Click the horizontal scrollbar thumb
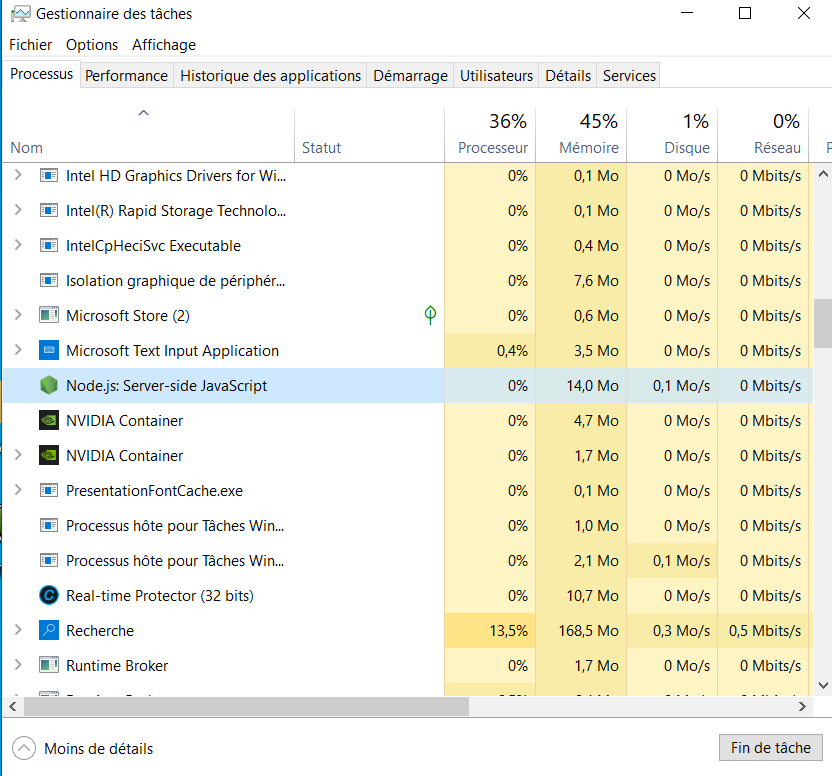The image size is (832, 776). (247, 706)
